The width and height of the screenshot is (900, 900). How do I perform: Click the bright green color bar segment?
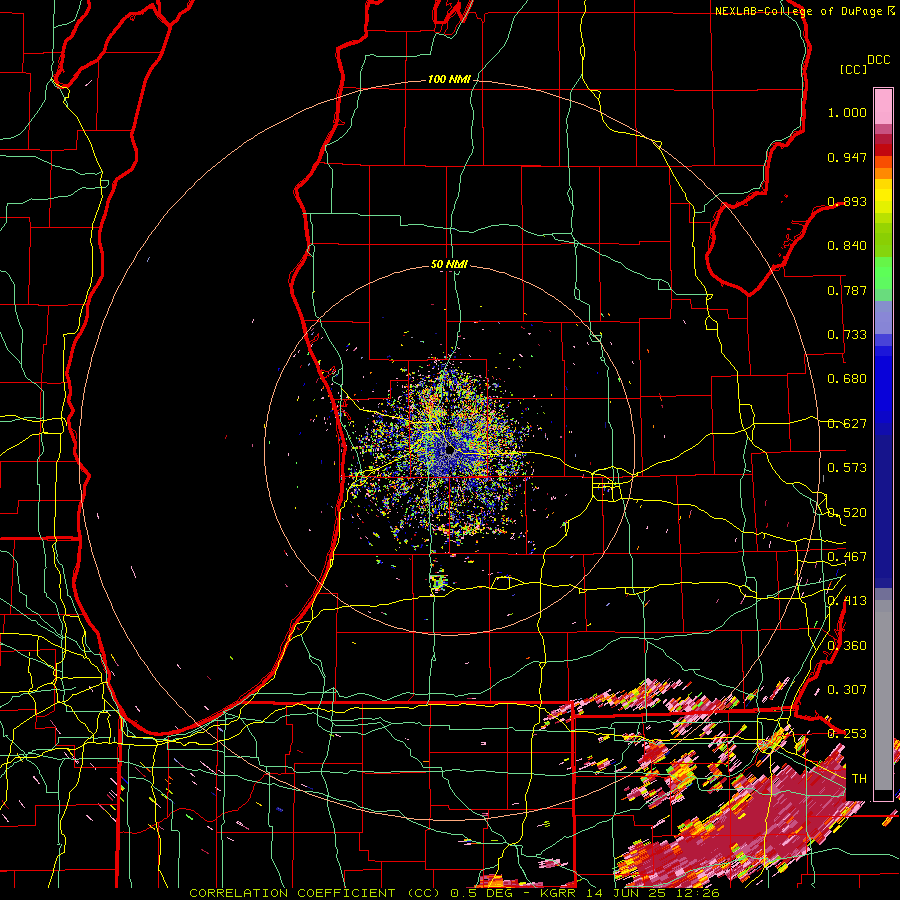[883, 273]
